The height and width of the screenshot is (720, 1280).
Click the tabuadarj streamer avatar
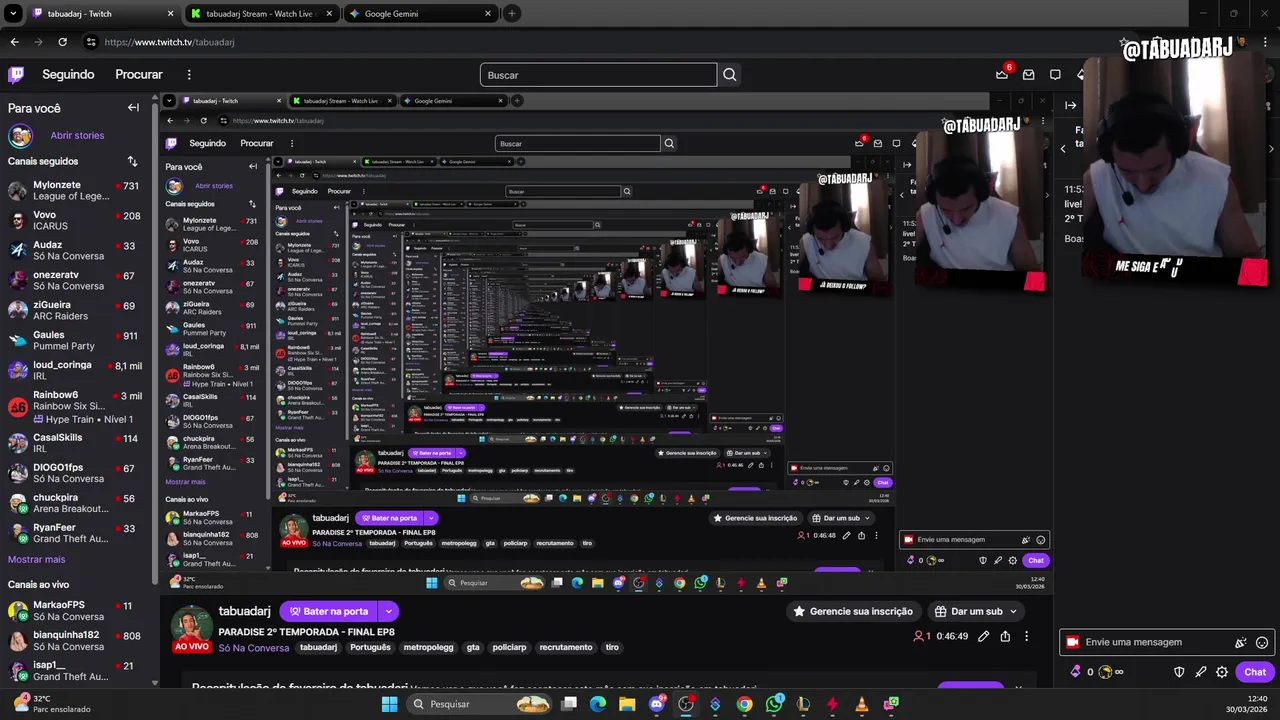coord(190,627)
